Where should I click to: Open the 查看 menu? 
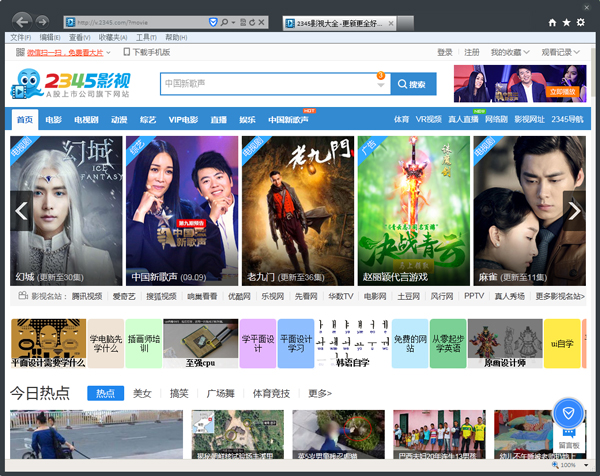[x=80, y=37]
